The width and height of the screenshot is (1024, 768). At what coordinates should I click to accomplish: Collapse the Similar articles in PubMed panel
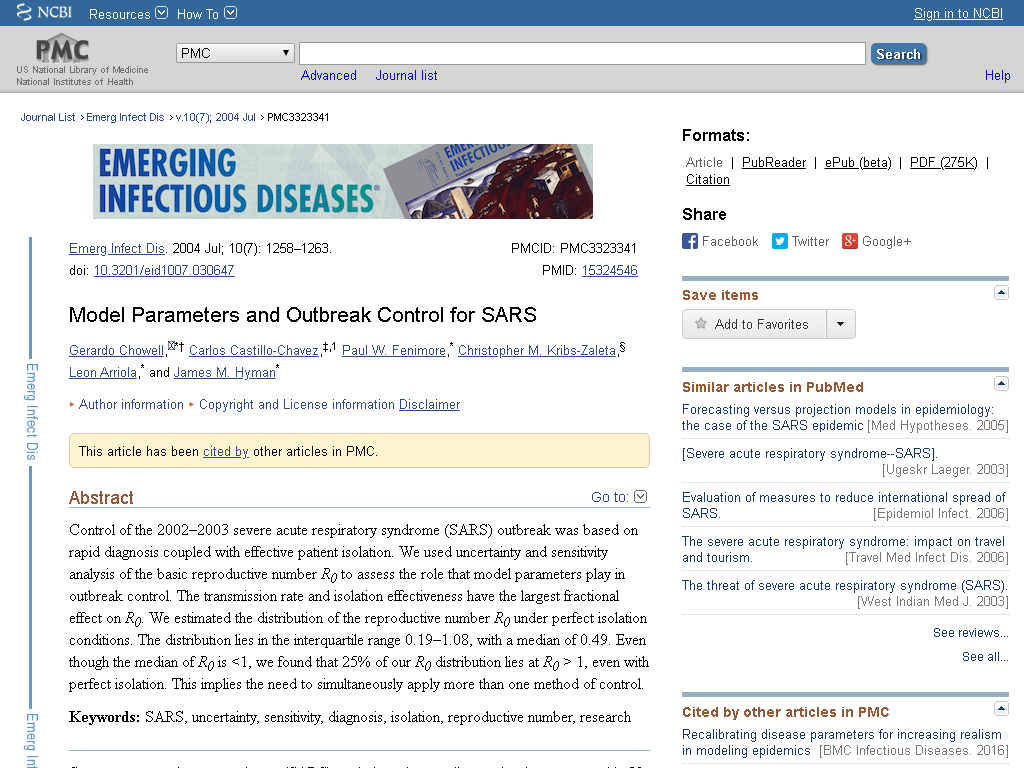point(1001,383)
